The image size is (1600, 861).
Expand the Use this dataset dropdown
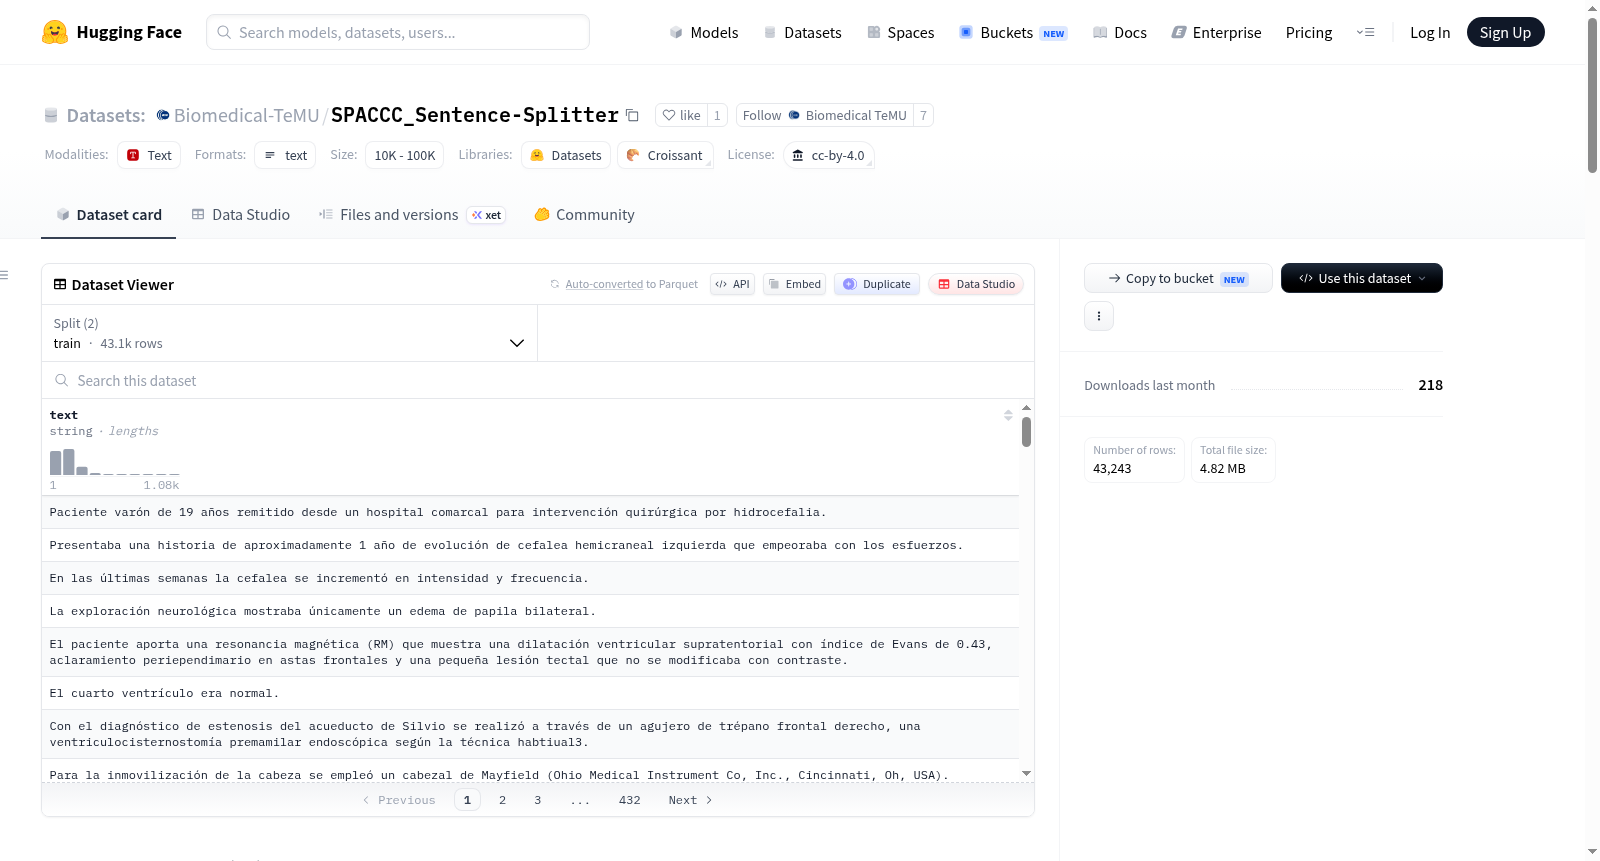1362,278
